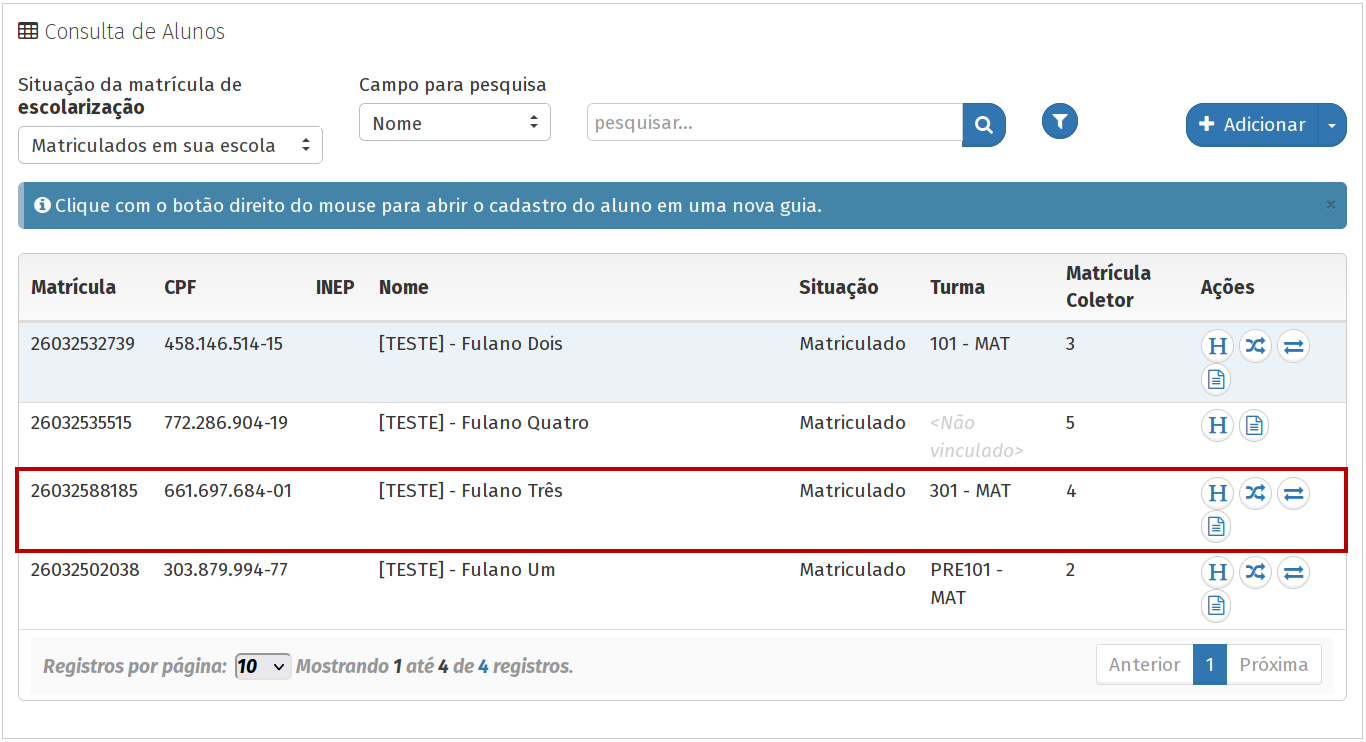Image resolution: width=1366 pixels, height=742 pixels.
Task: Click shuffle icon for Fulano Um
Action: [1255, 572]
